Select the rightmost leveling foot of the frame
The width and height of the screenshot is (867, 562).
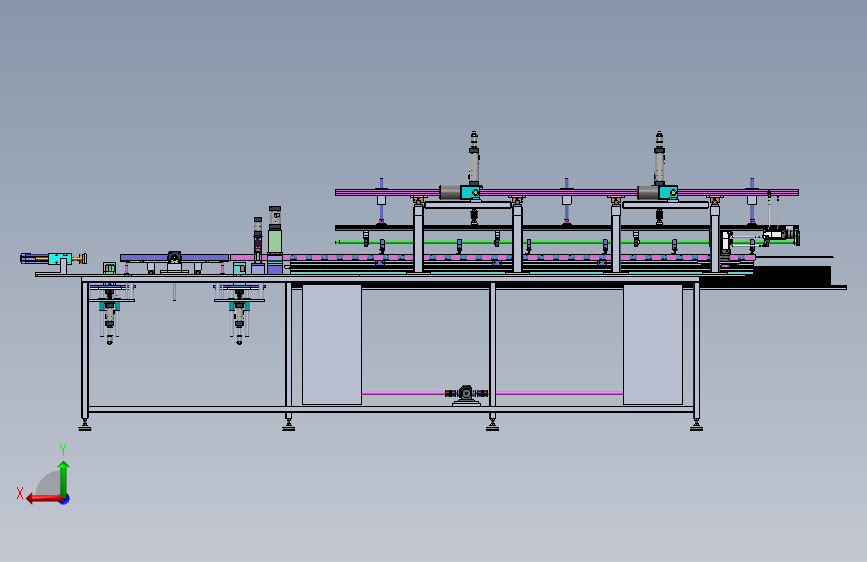coord(697,425)
